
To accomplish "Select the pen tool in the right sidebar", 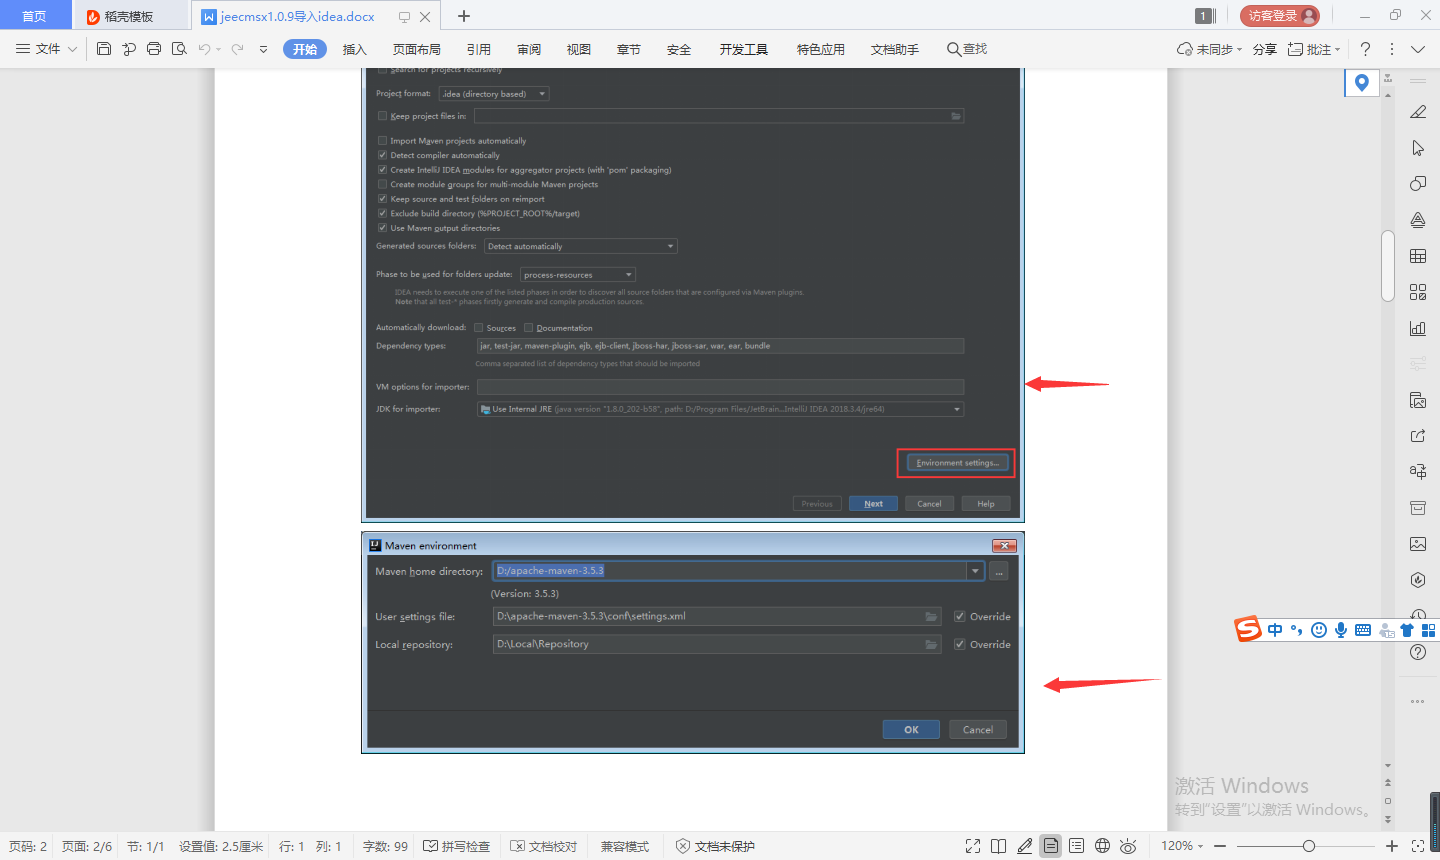I will pyautogui.click(x=1418, y=112).
